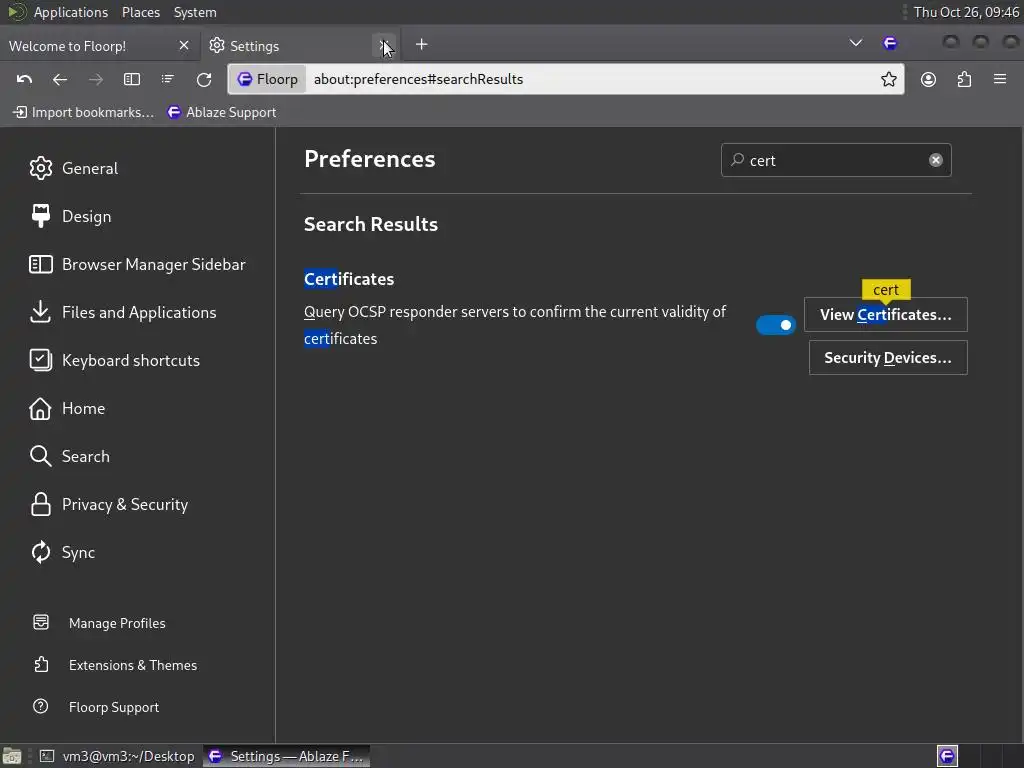This screenshot has width=1024, height=768.
Task: Open Search preferences category
Action: (69, 456)
